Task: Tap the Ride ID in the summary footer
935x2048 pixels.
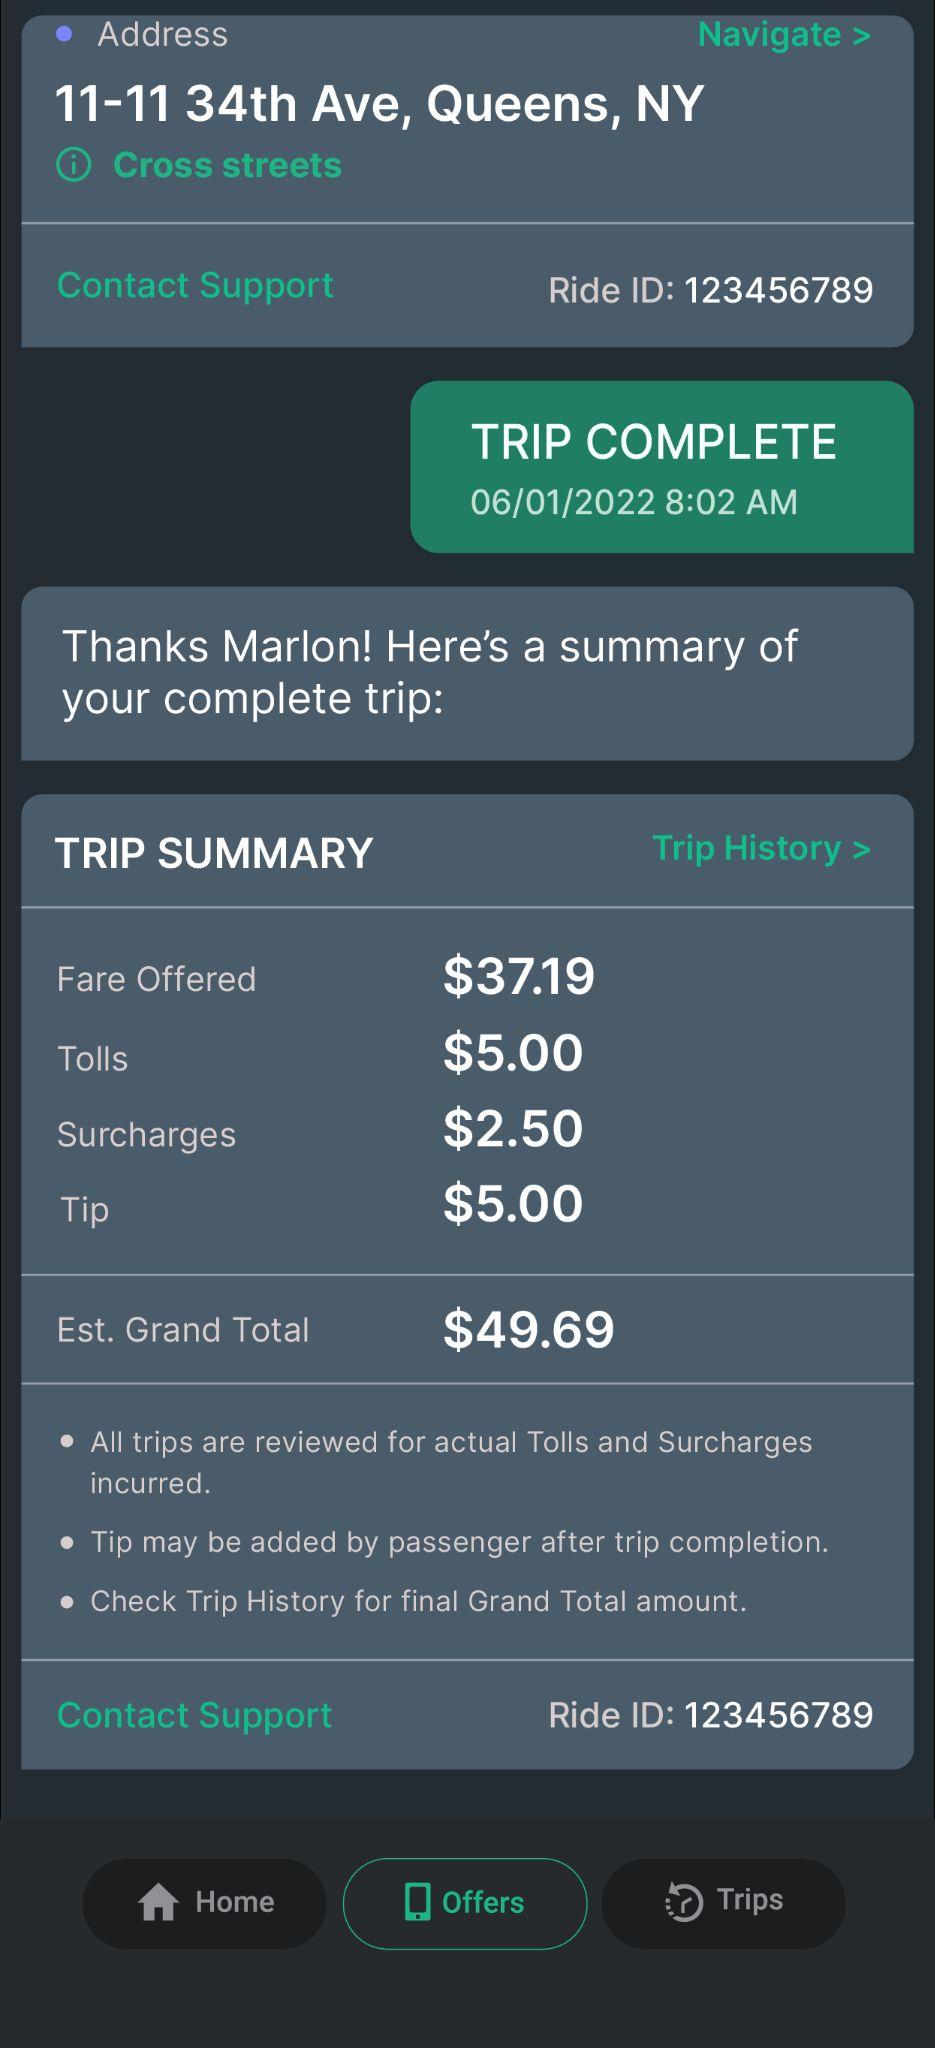Action: [x=710, y=1716]
